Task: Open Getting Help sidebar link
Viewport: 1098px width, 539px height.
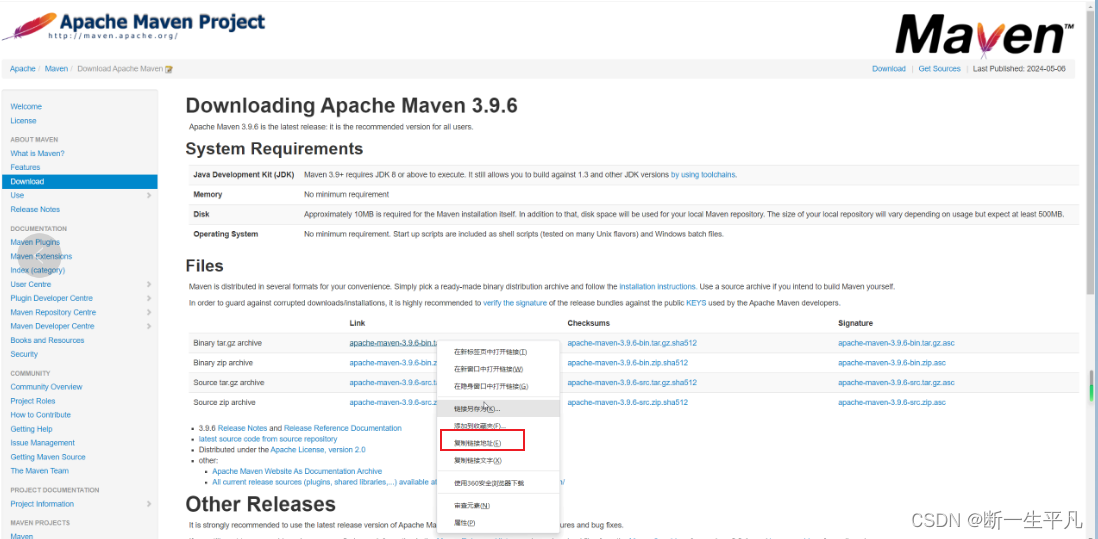Action: (x=32, y=428)
